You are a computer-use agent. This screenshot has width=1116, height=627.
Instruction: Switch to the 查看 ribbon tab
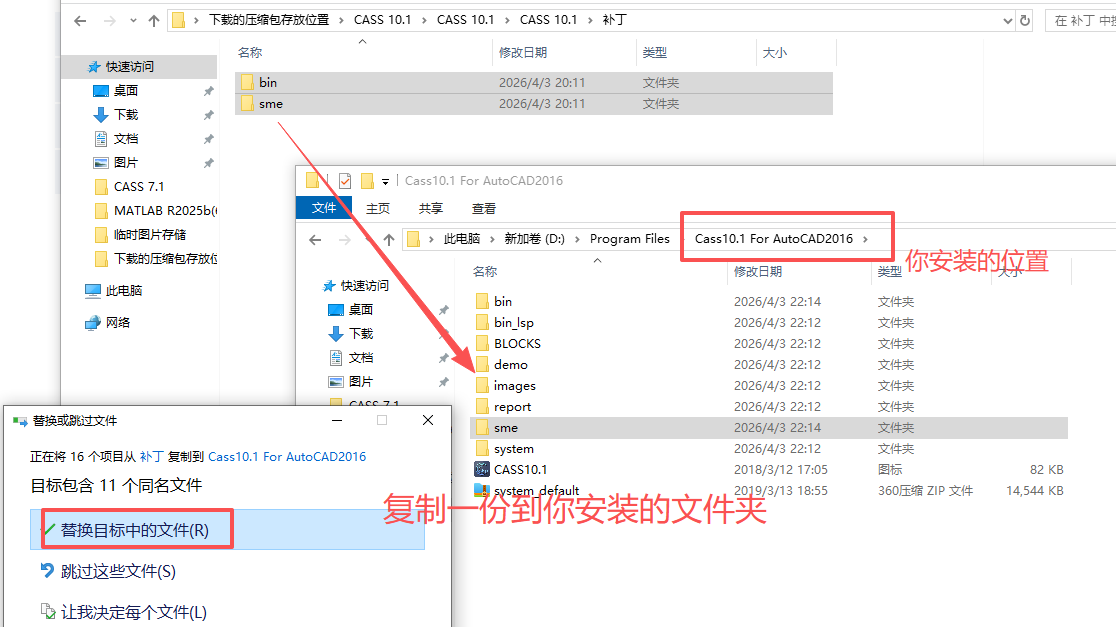485,208
